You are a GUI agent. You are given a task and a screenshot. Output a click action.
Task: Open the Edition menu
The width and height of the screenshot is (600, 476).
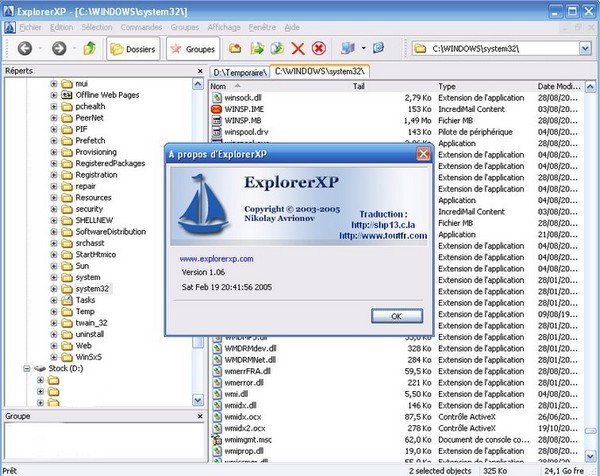pos(62,27)
